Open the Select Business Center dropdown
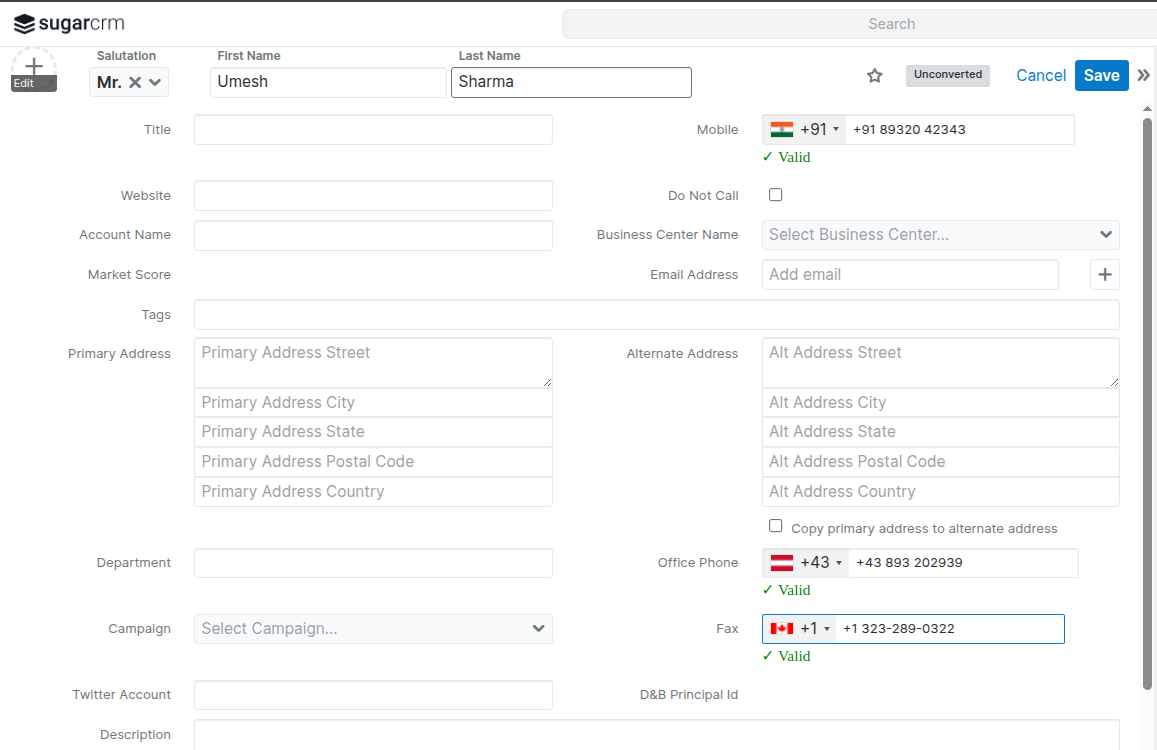 [940, 235]
